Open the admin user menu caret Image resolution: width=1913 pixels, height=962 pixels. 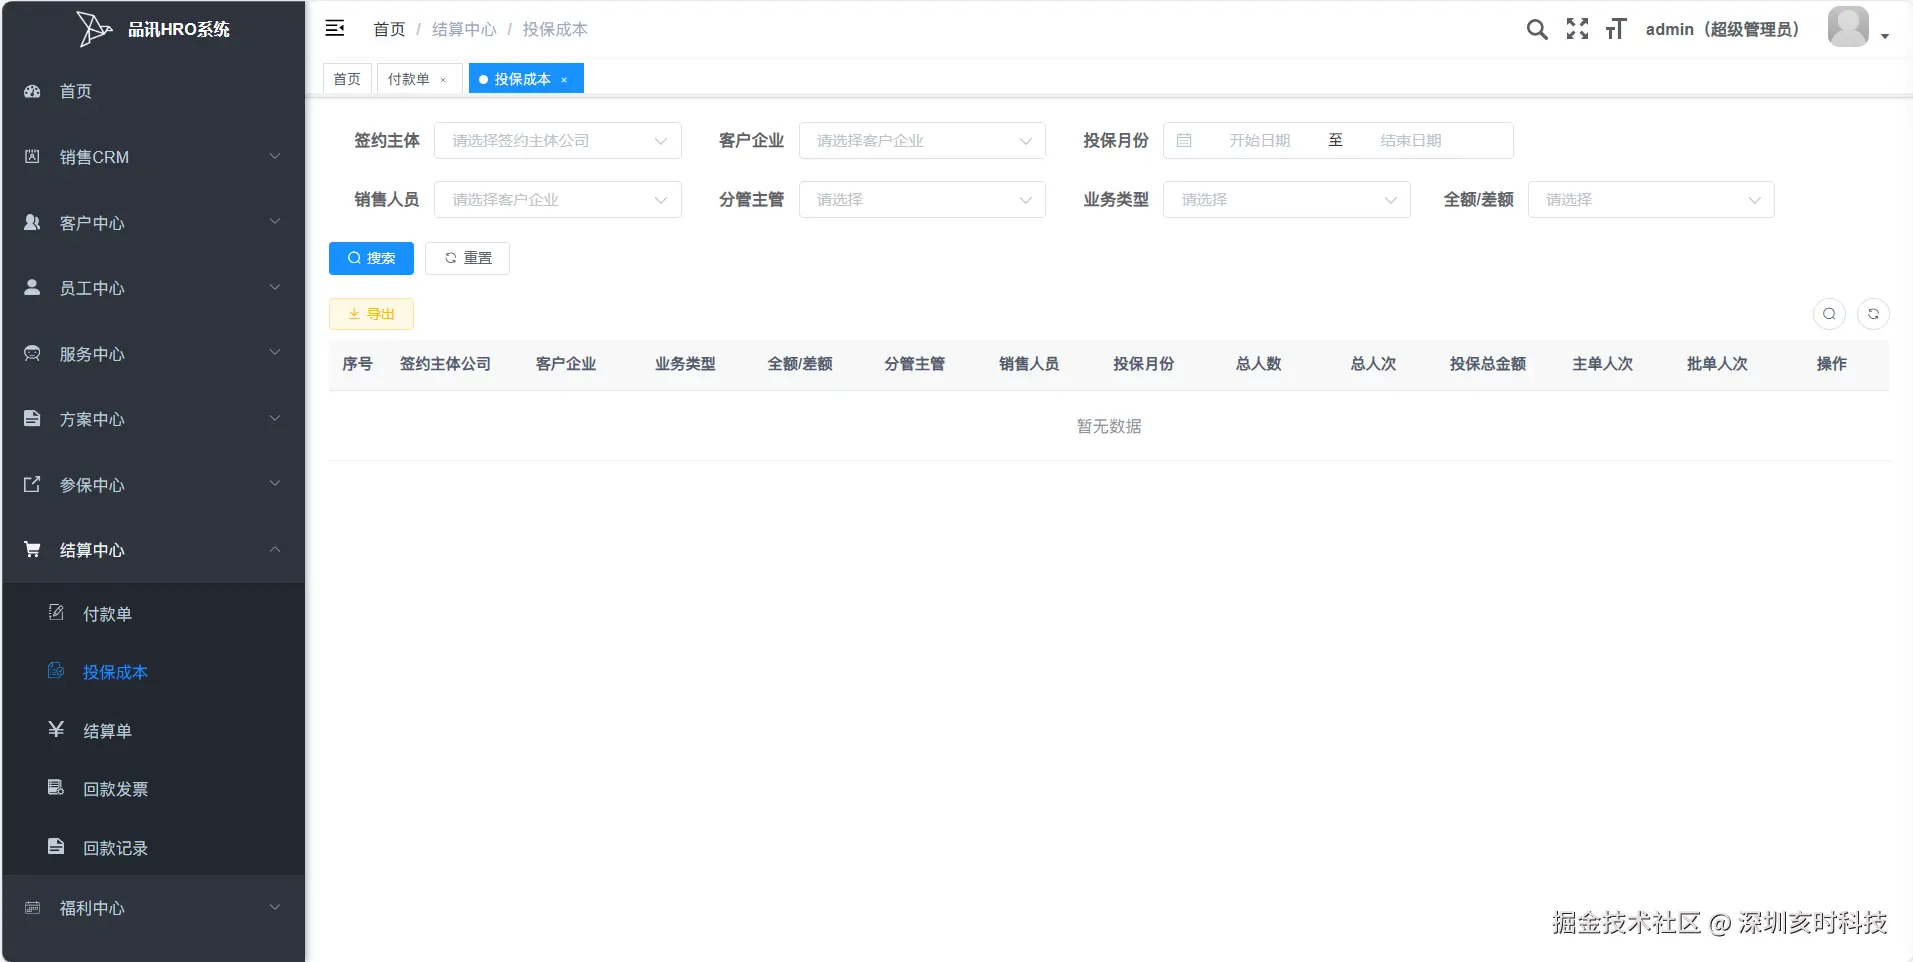point(1885,36)
